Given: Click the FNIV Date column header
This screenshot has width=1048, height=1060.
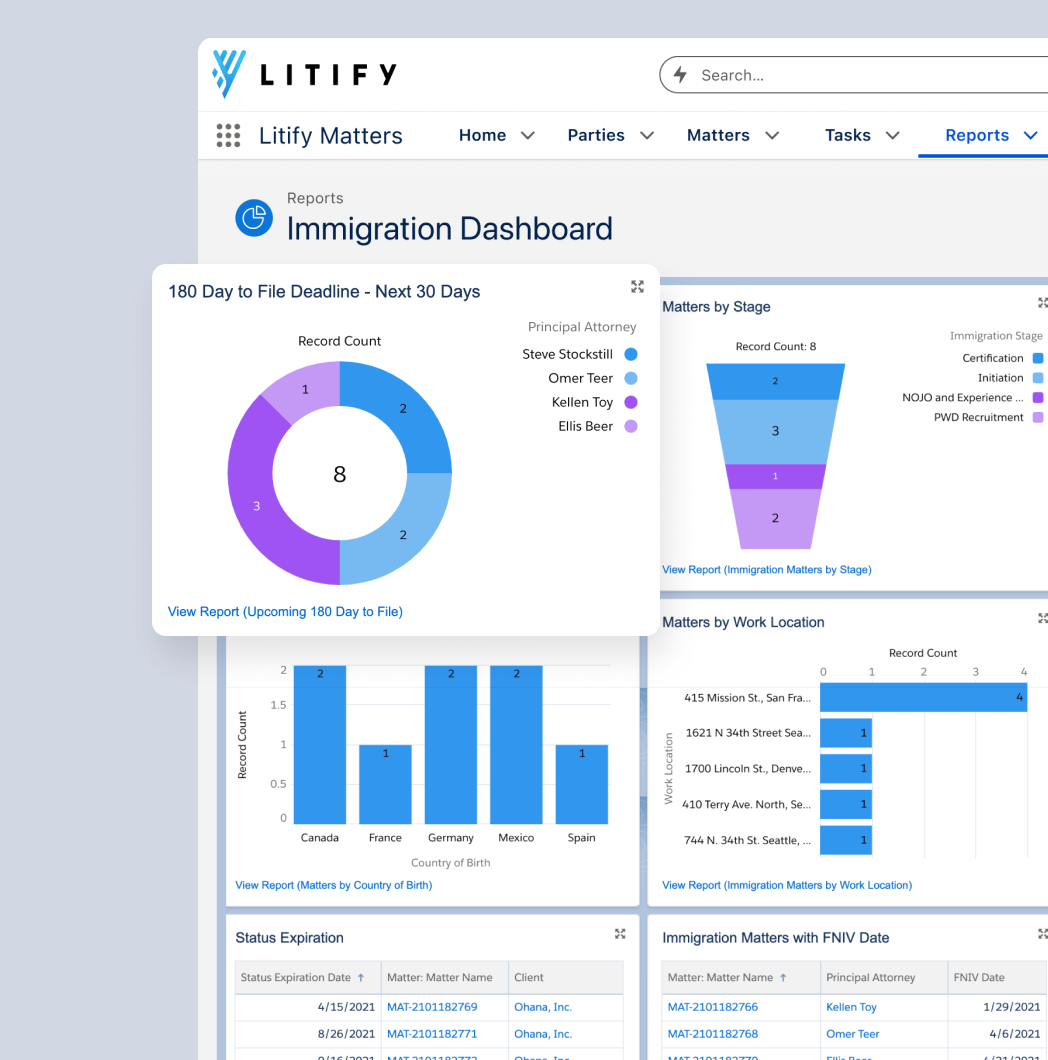Looking at the screenshot, I should [x=998, y=978].
